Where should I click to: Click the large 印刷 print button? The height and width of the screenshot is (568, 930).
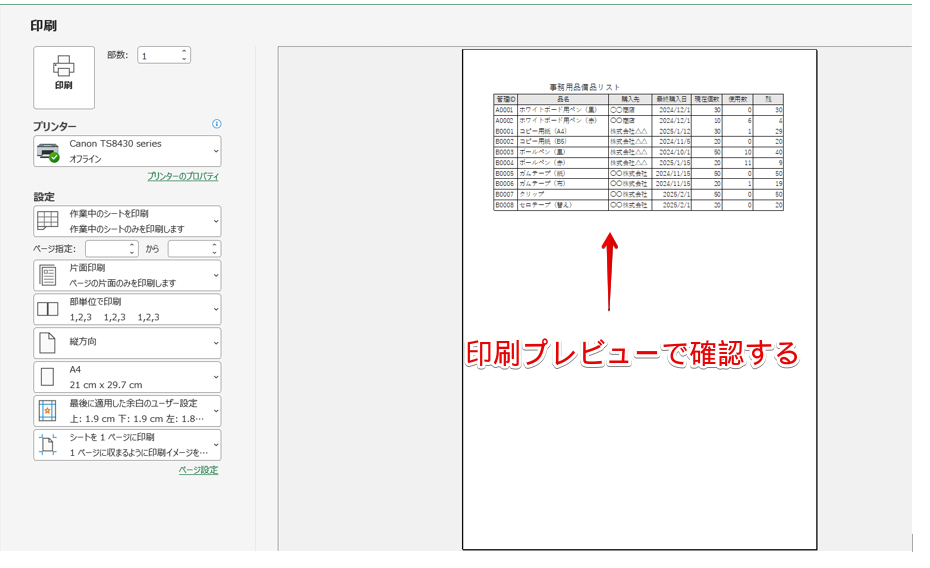coord(63,78)
